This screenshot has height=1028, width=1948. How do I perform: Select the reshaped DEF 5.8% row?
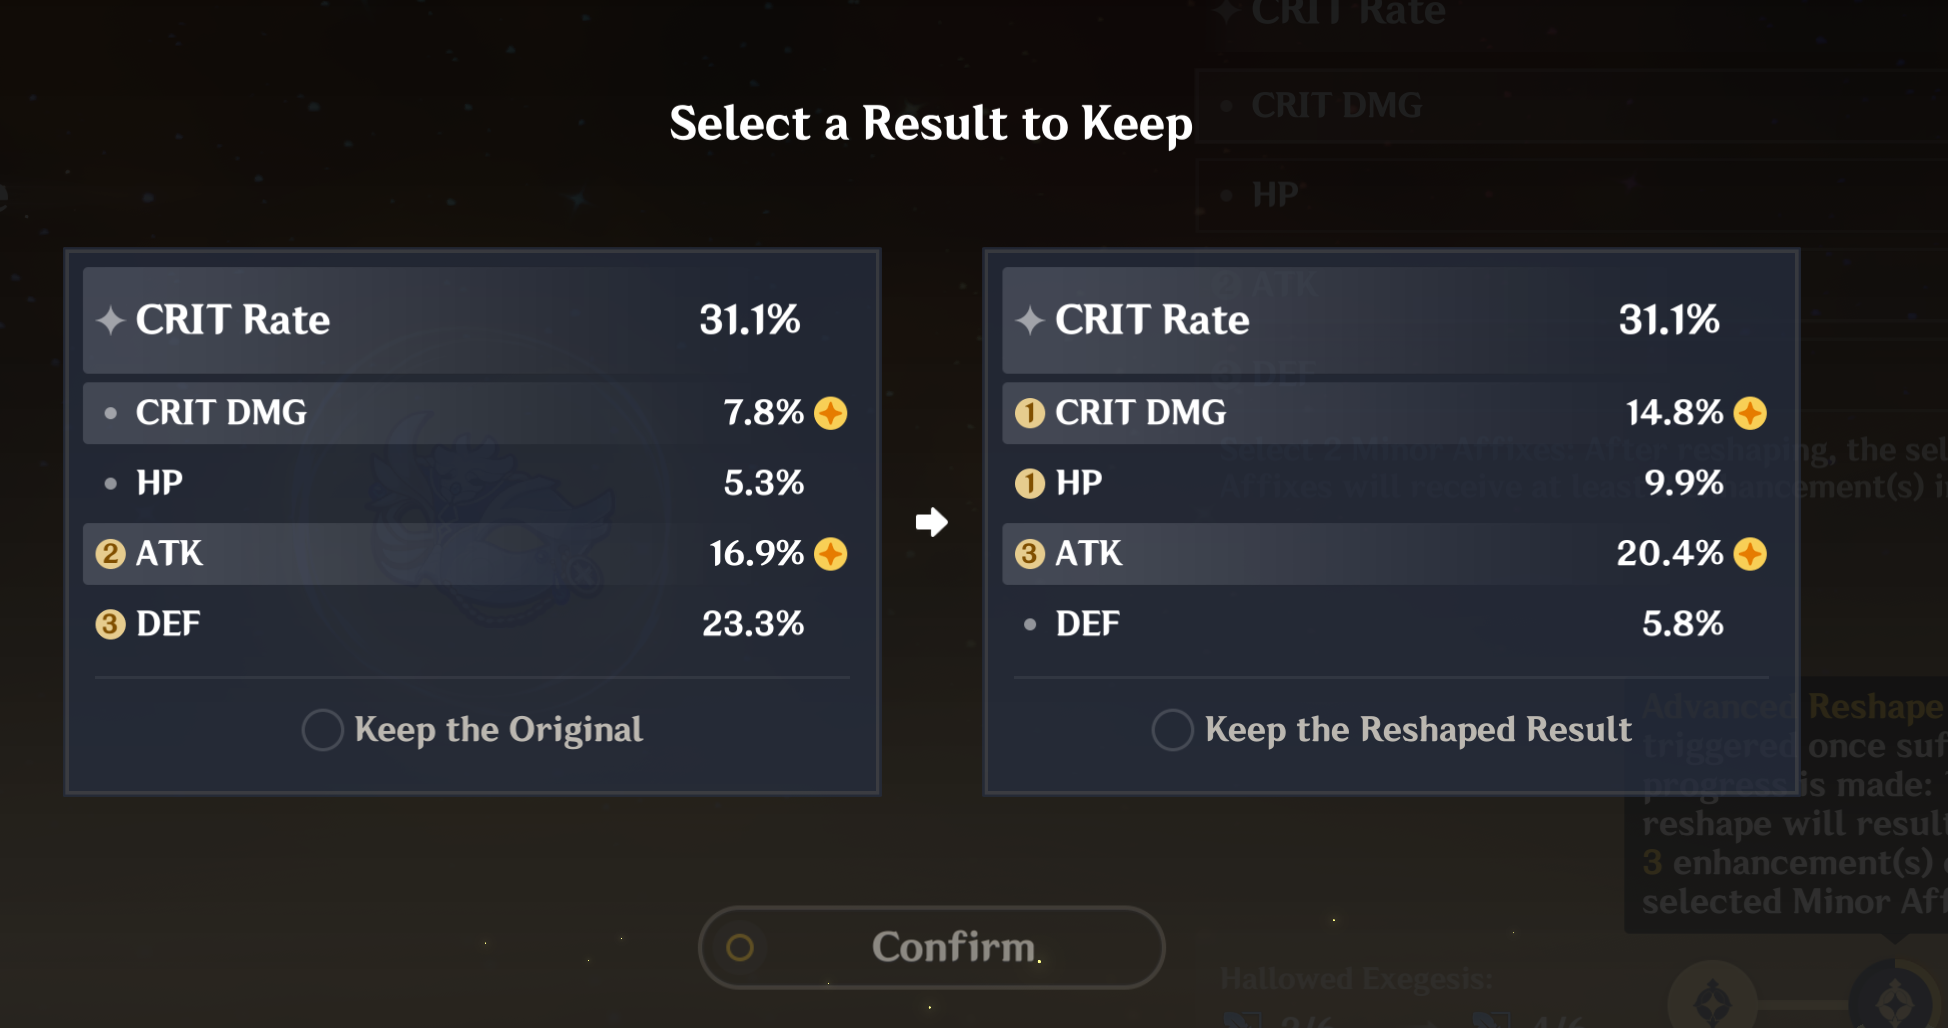[x=1391, y=624]
